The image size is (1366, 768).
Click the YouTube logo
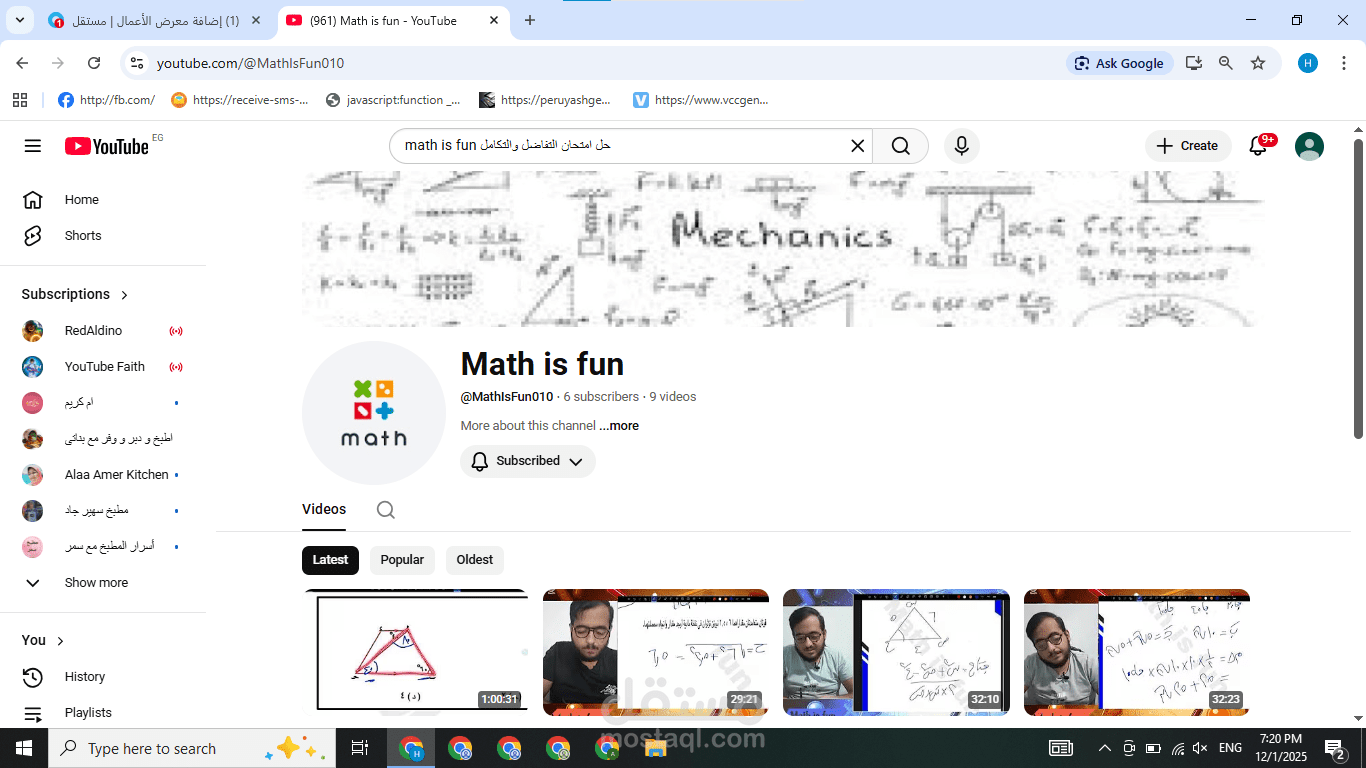tap(107, 146)
